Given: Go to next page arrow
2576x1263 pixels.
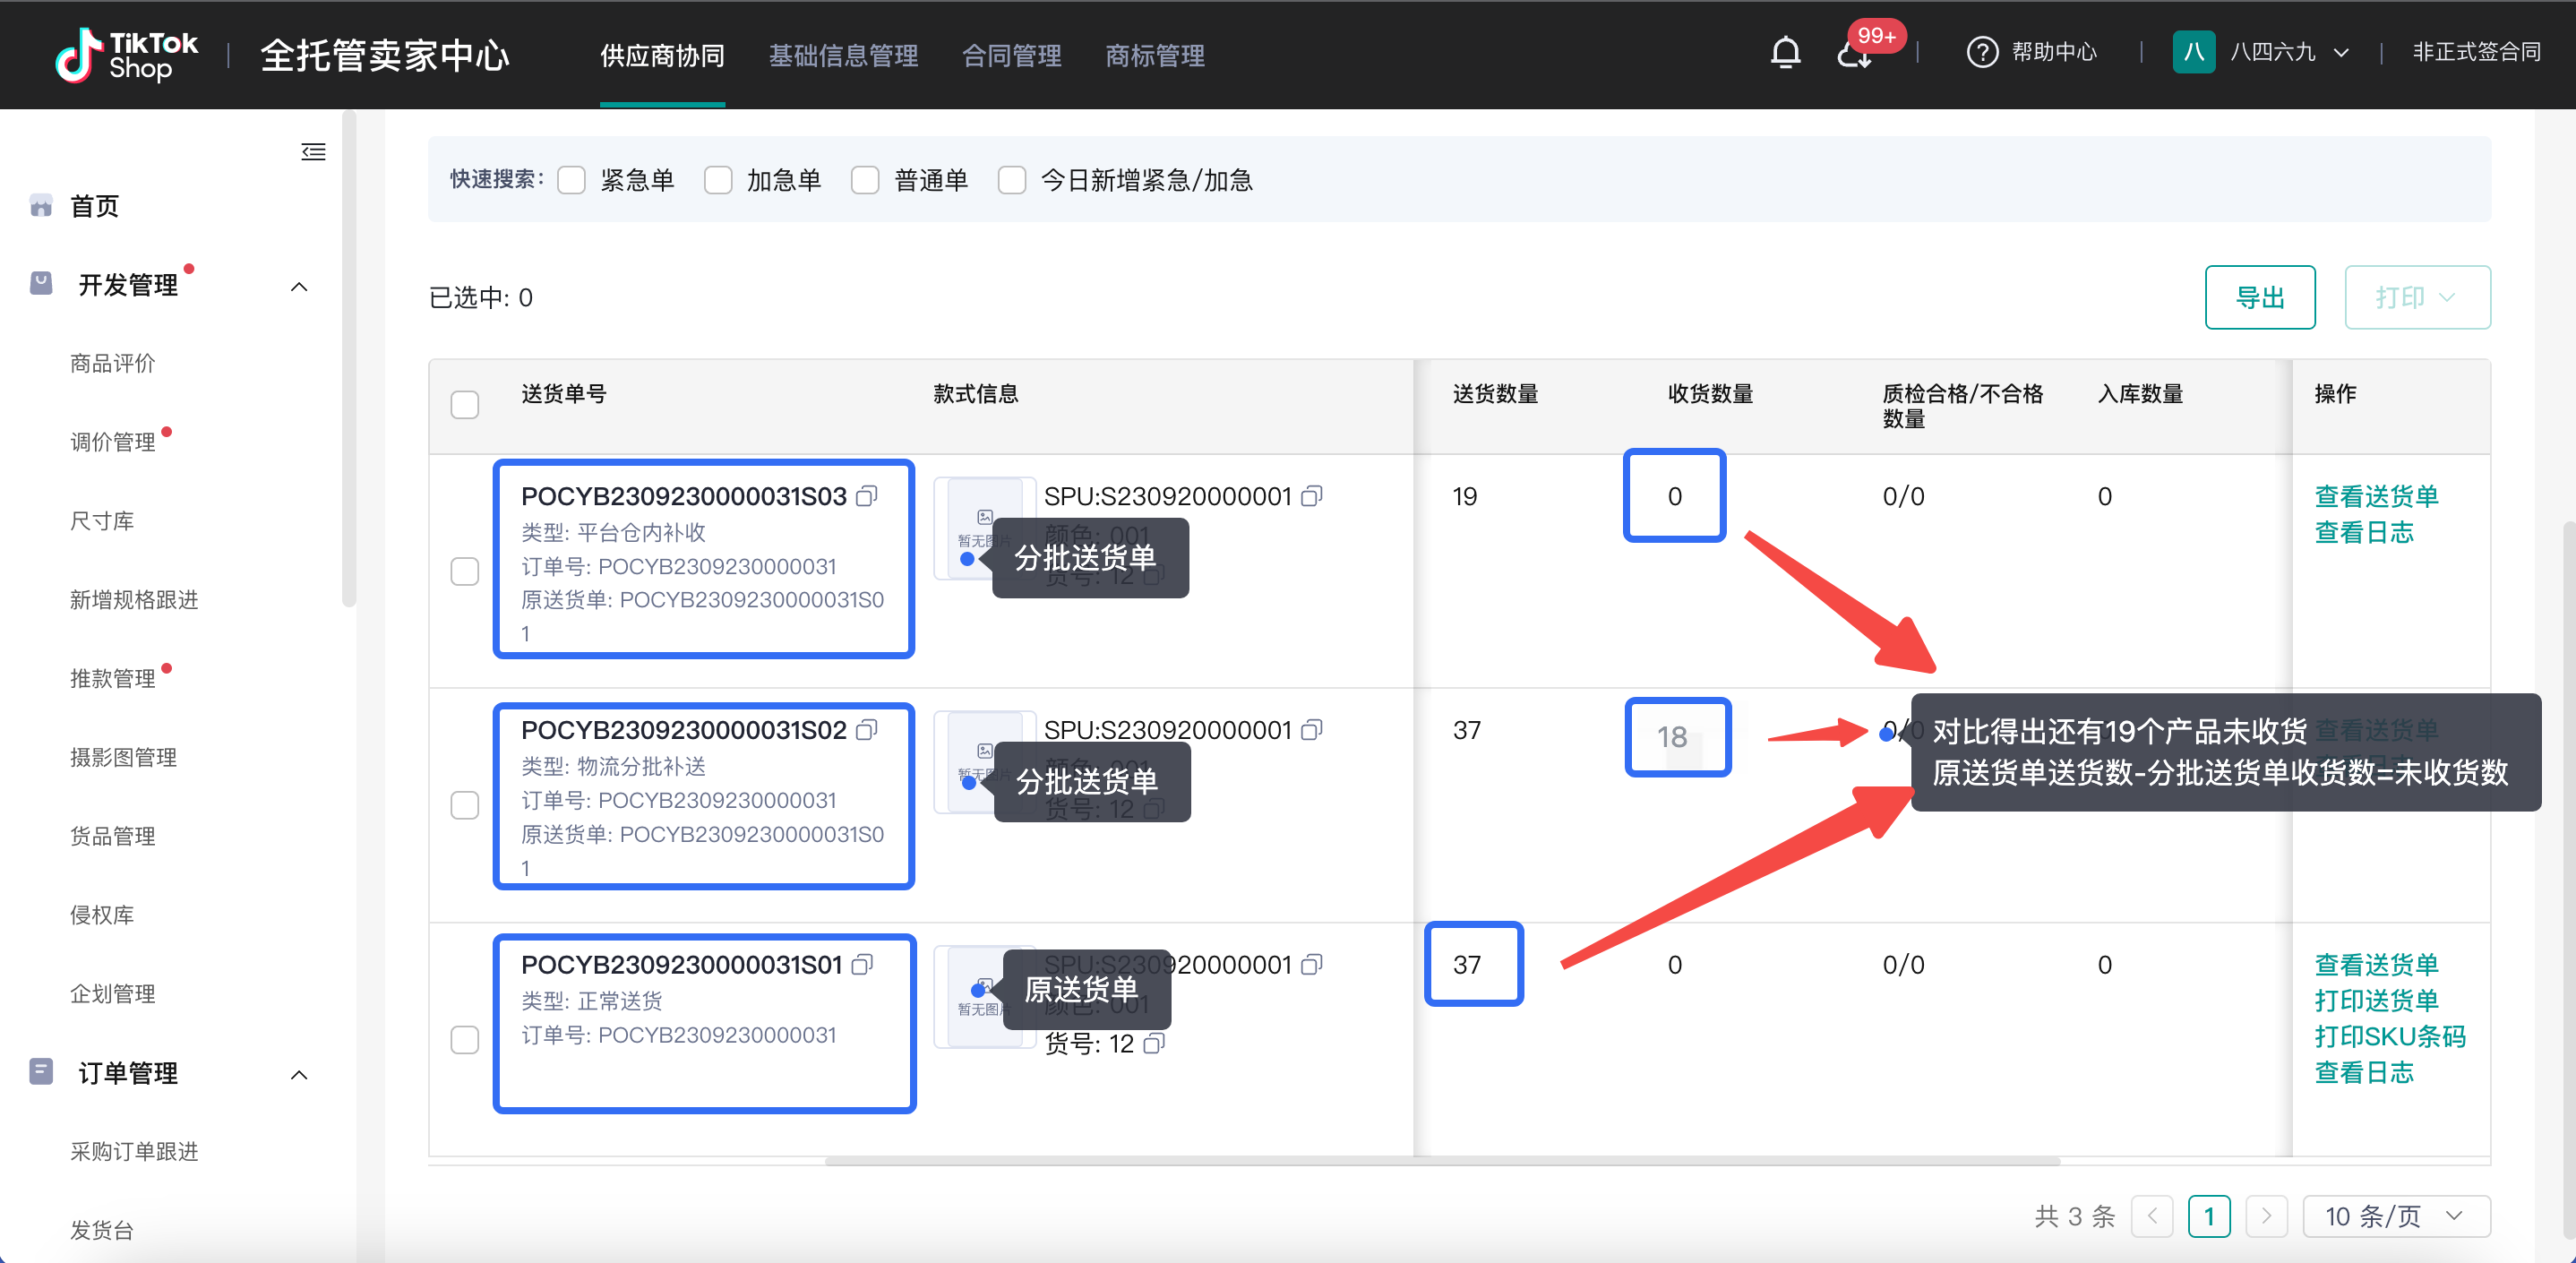Looking at the screenshot, I should click(x=2266, y=1216).
